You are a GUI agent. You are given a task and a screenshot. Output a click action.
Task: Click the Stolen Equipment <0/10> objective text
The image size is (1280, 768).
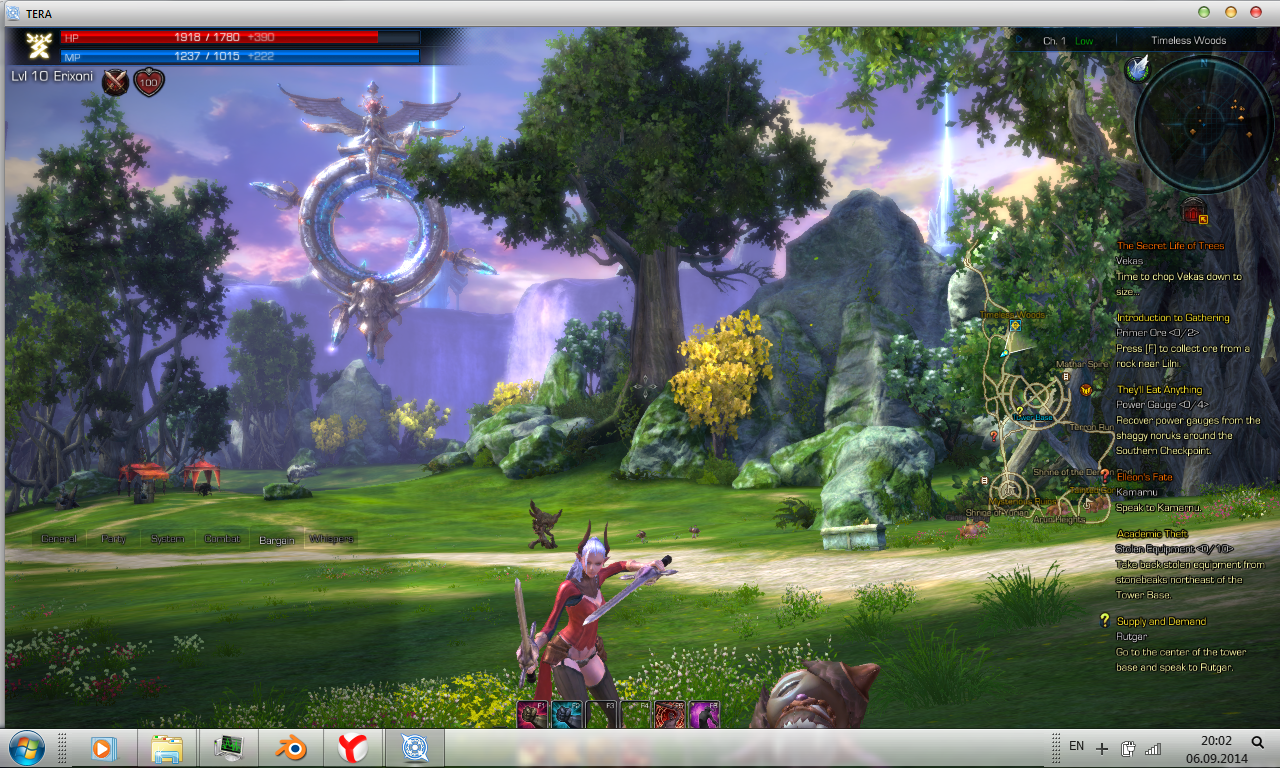(1175, 549)
